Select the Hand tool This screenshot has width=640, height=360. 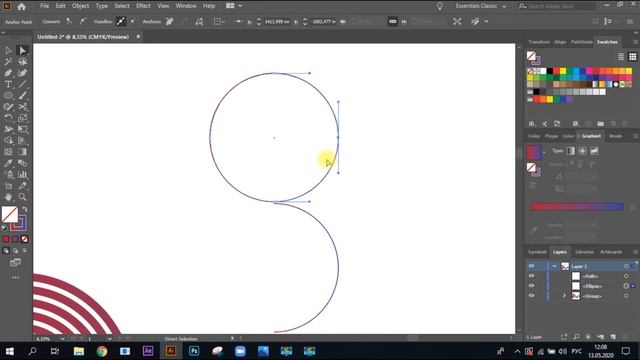point(8,197)
